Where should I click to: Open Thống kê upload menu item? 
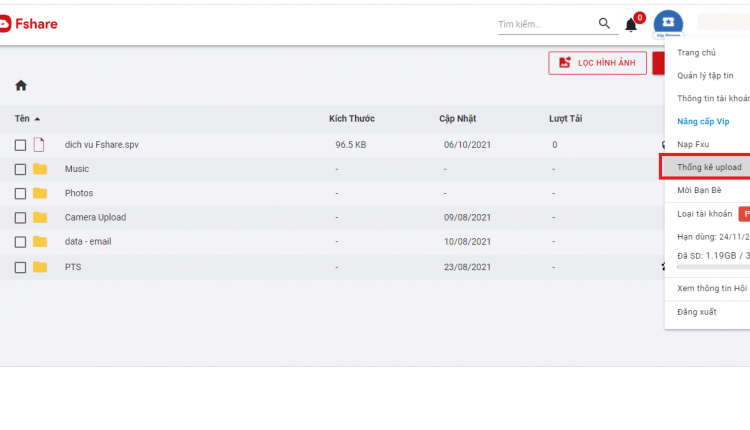pos(707,167)
